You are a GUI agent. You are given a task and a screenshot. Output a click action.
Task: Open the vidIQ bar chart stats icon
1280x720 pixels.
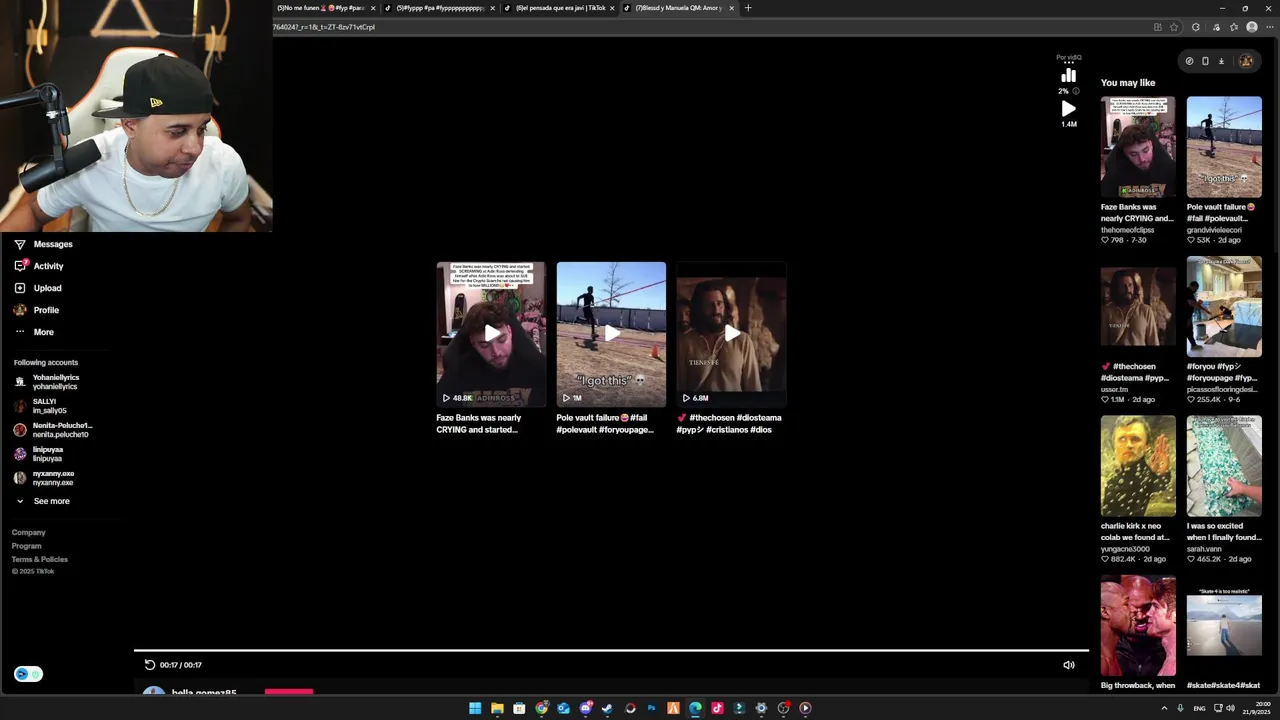[1068, 75]
